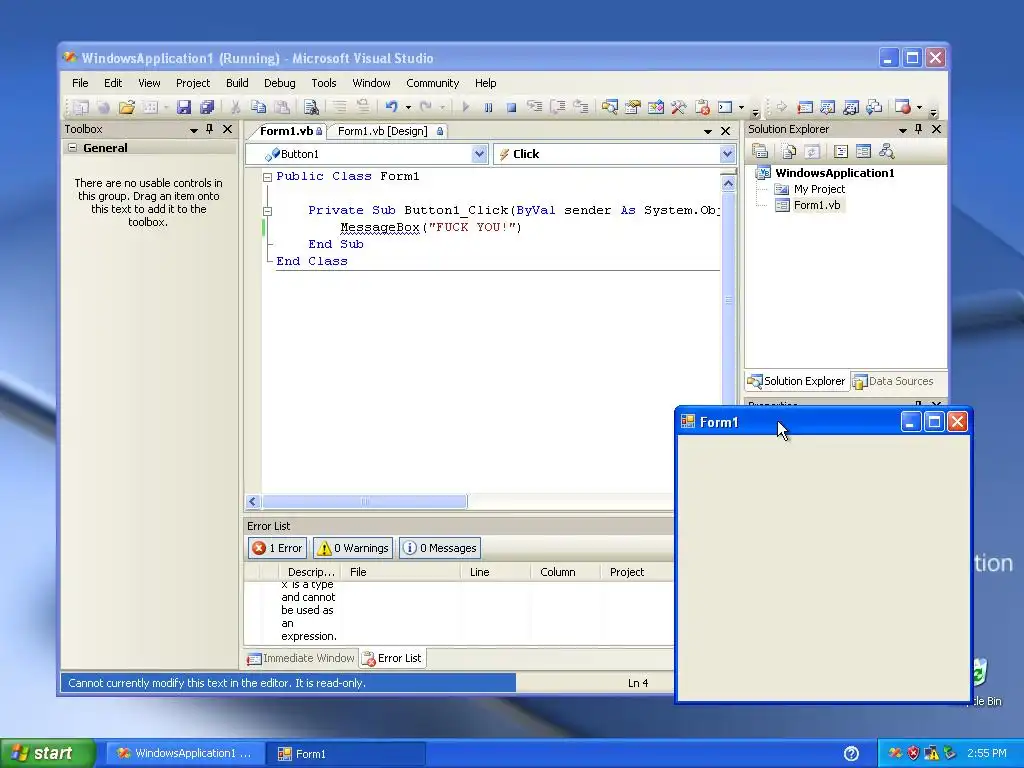Open the Community menu
This screenshot has height=768, width=1024.
(432, 83)
